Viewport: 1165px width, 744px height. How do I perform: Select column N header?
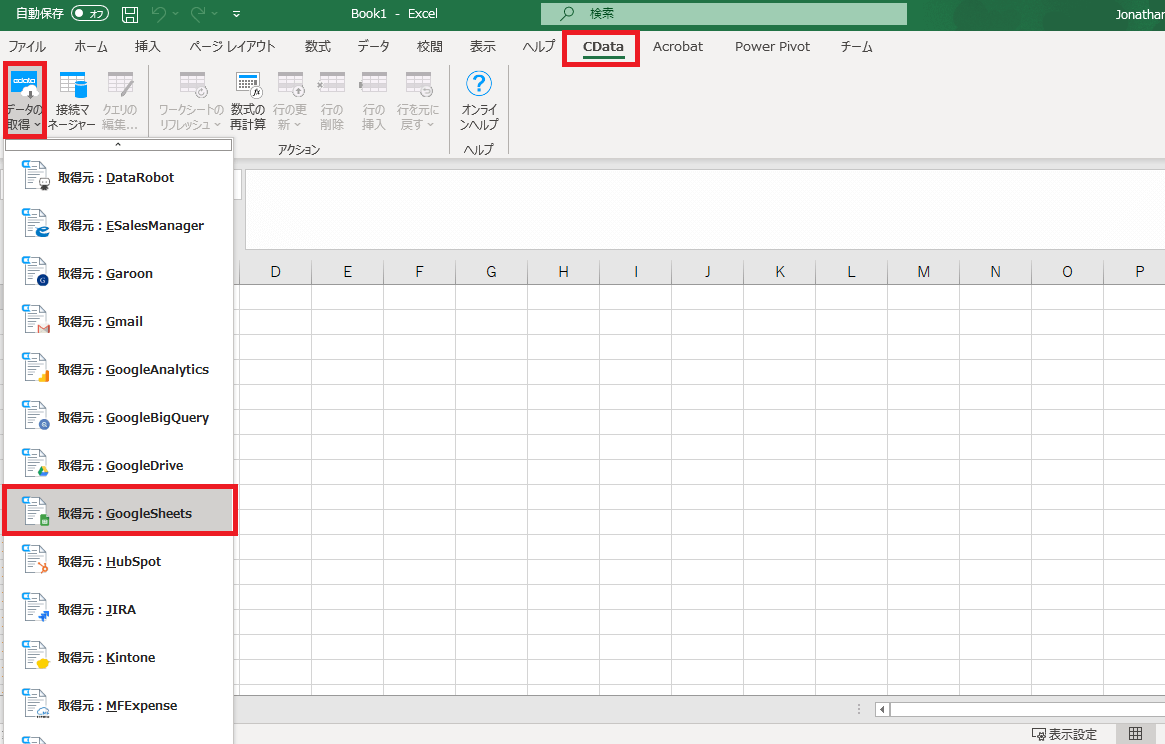point(996,272)
